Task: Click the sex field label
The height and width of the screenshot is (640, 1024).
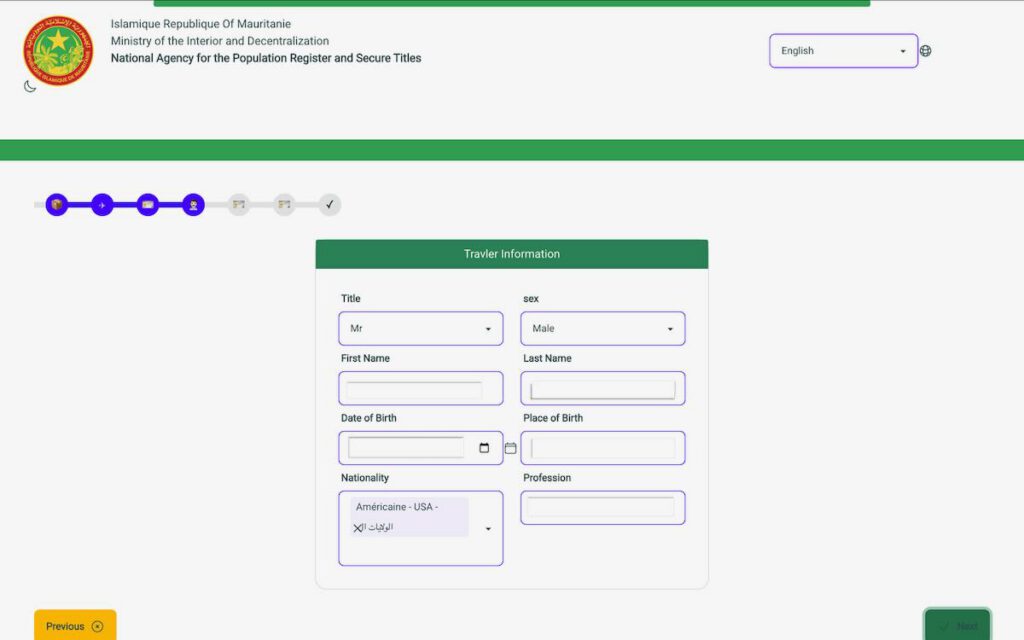Action: (531, 298)
